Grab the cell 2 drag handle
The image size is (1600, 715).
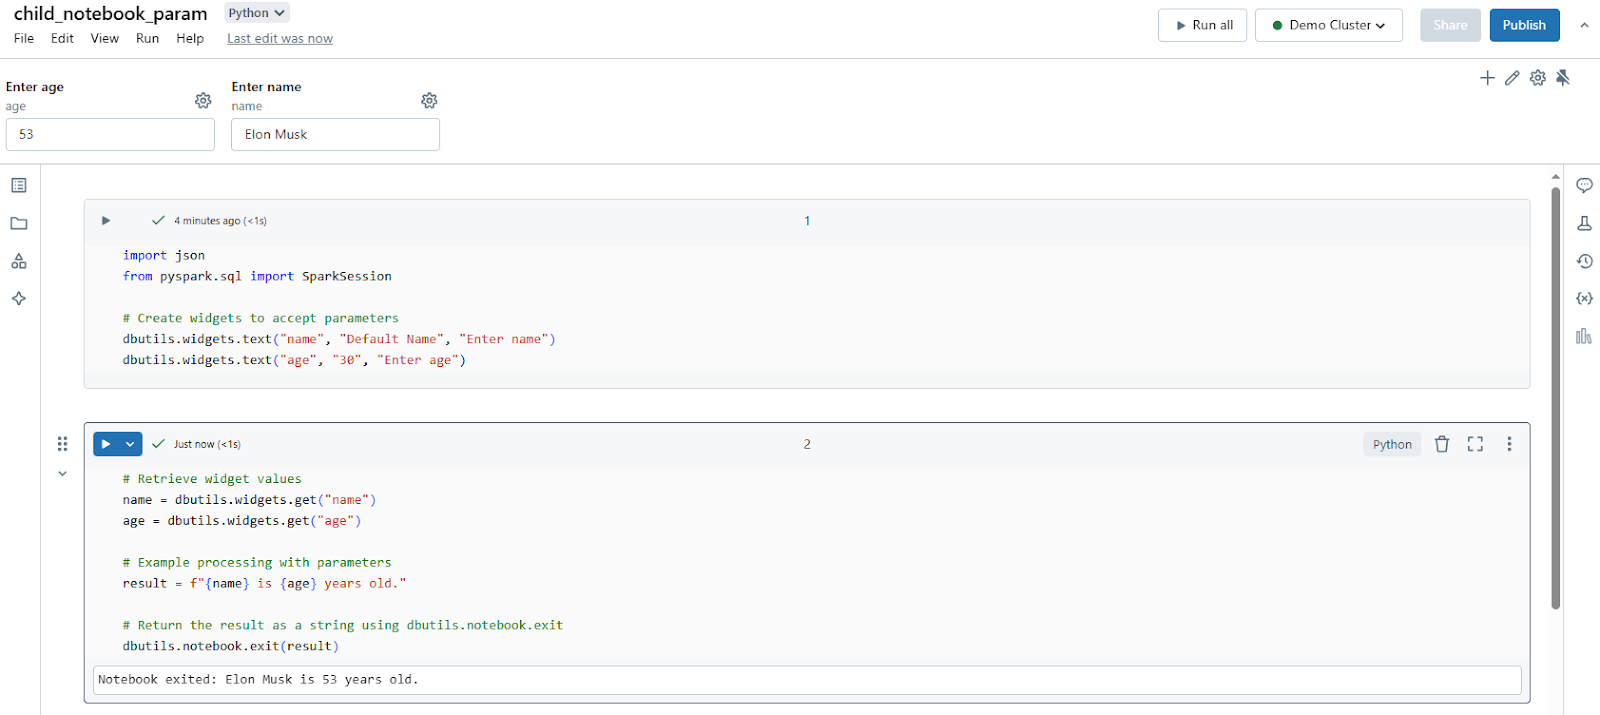click(x=62, y=444)
